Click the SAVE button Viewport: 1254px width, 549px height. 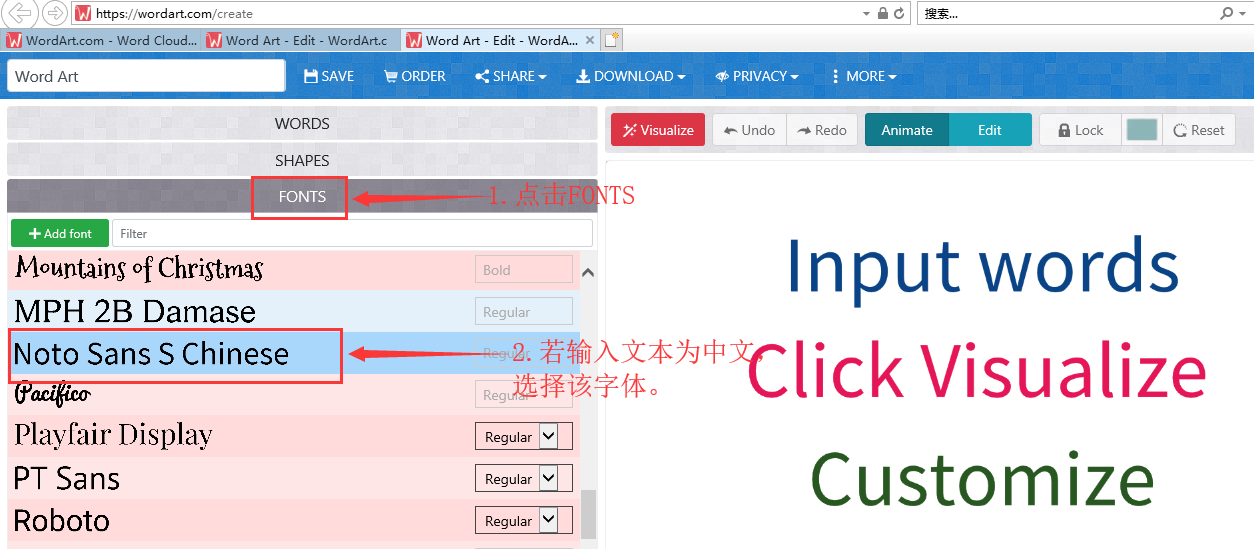(x=329, y=76)
